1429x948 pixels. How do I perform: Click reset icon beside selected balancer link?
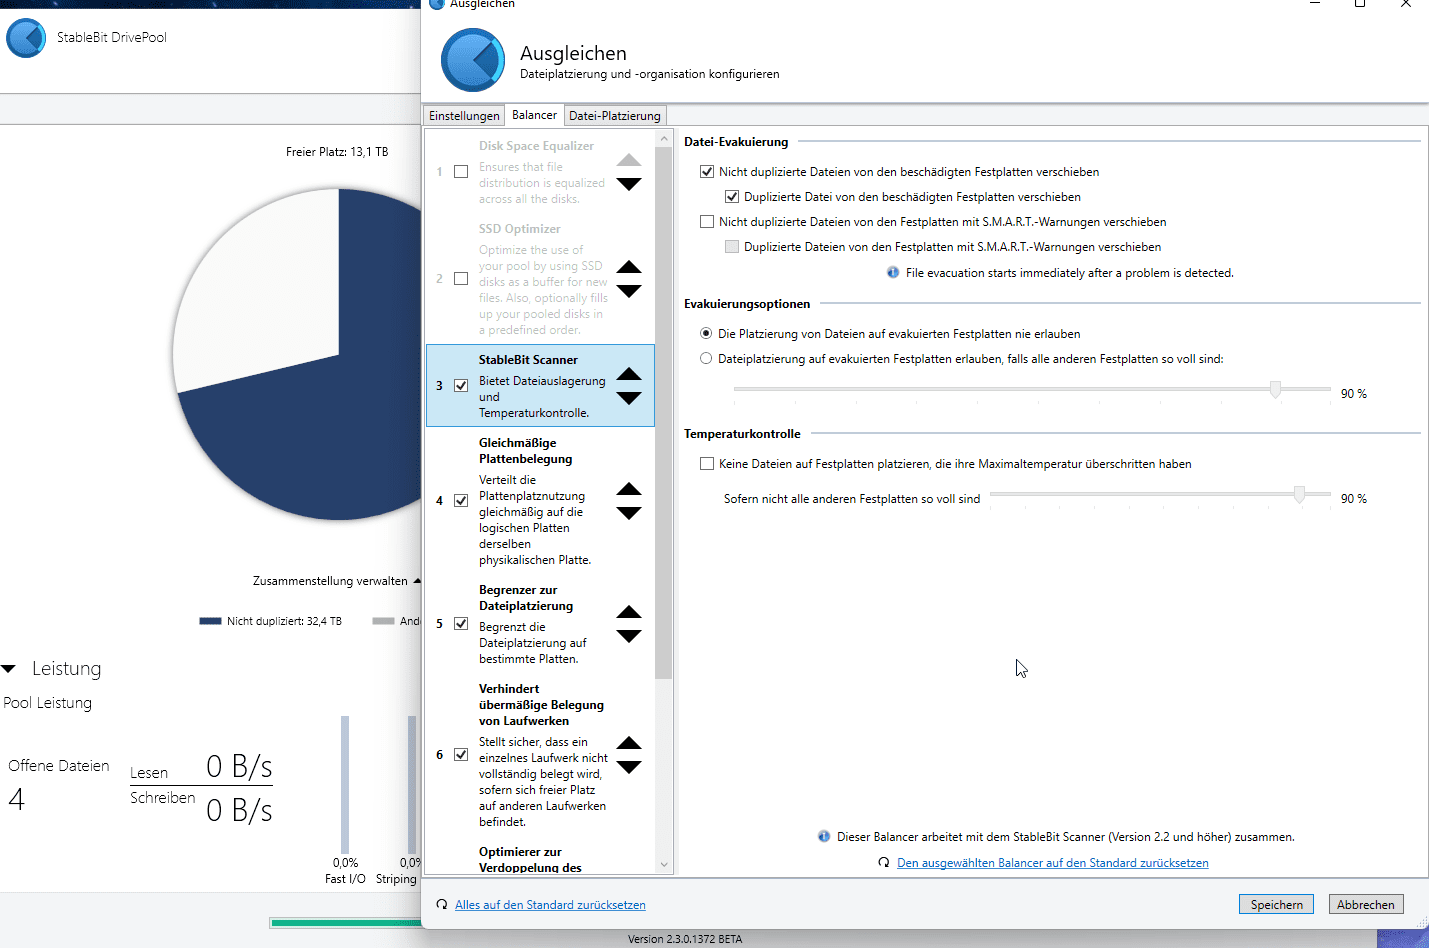884,862
